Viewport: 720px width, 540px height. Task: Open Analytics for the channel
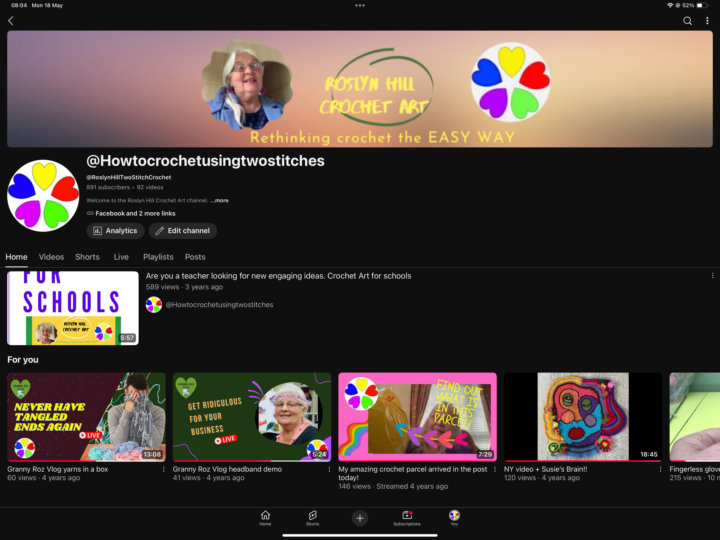115,231
